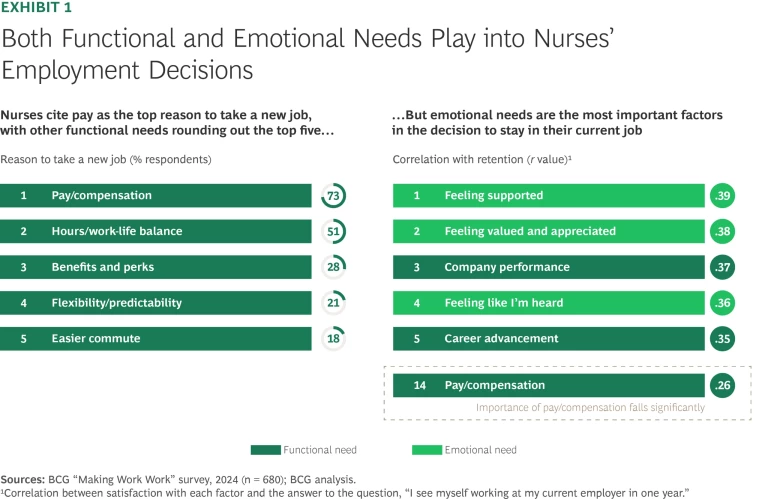Click the .37 correlation badge
The height and width of the screenshot is (499, 768).
click(722, 267)
